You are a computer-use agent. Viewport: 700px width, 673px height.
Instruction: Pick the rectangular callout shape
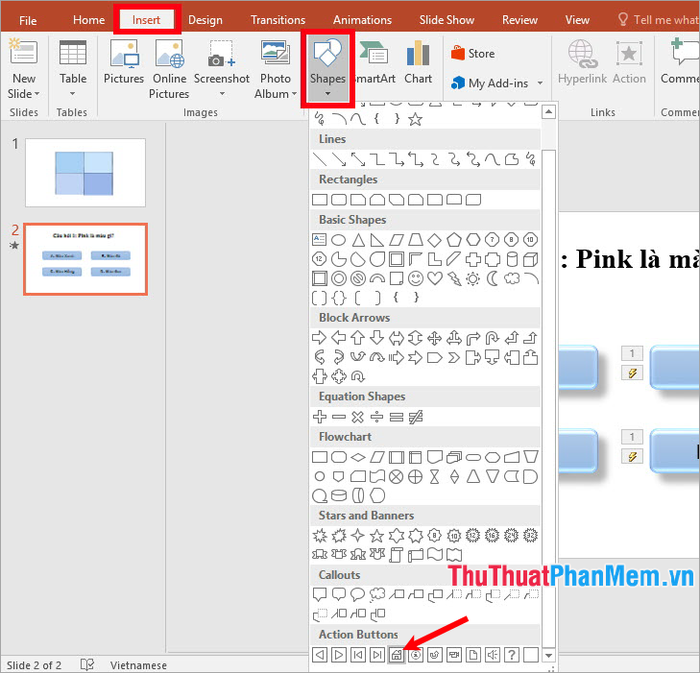(320, 594)
